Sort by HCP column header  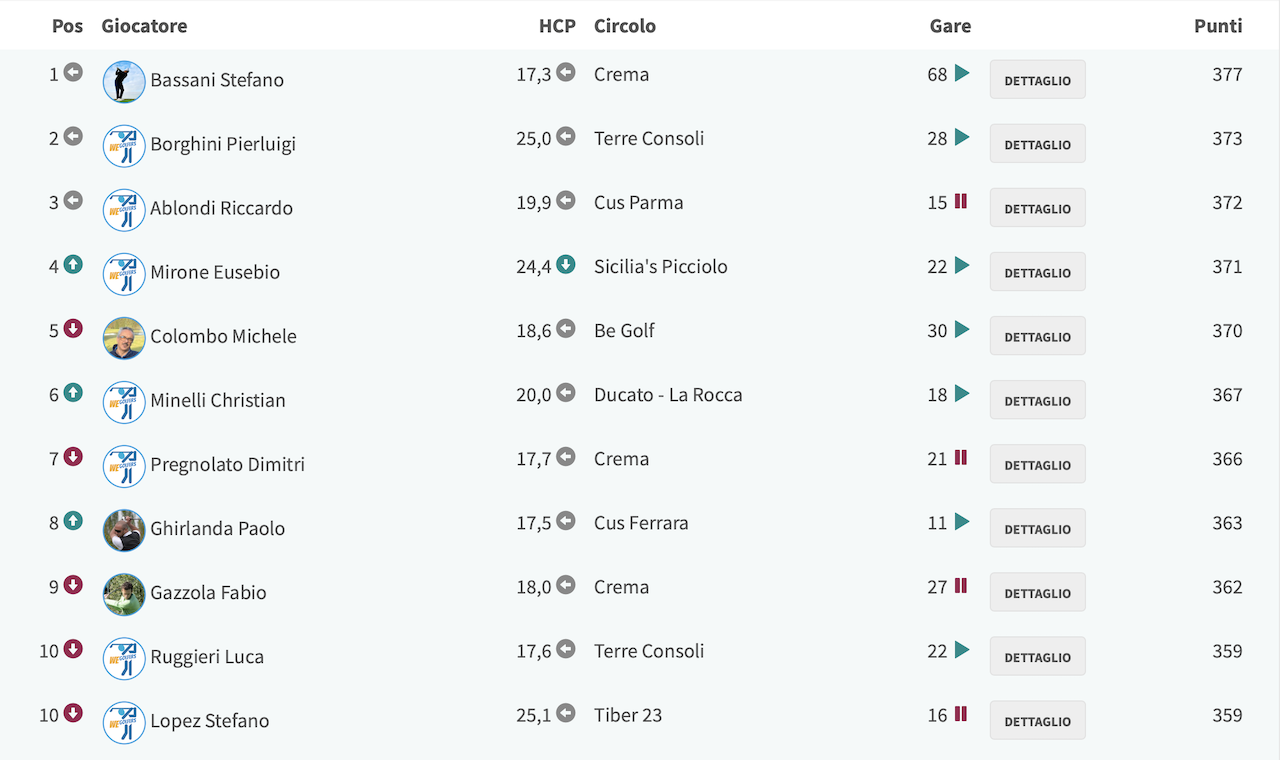pyautogui.click(x=557, y=26)
